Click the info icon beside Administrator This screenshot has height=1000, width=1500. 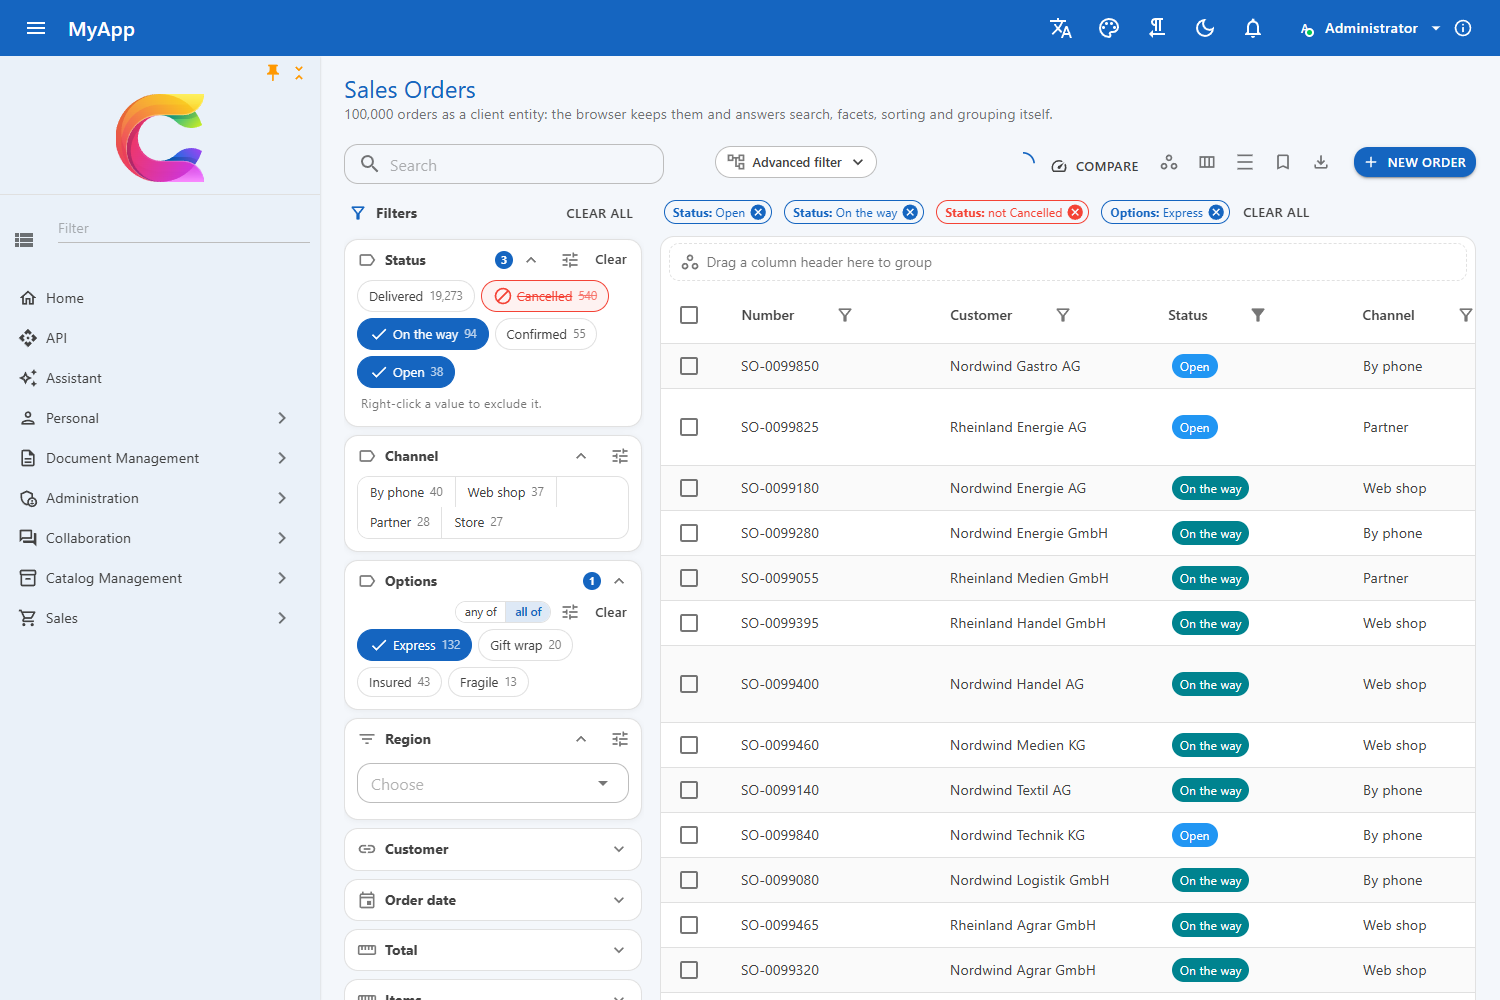click(x=1463, y=28)
